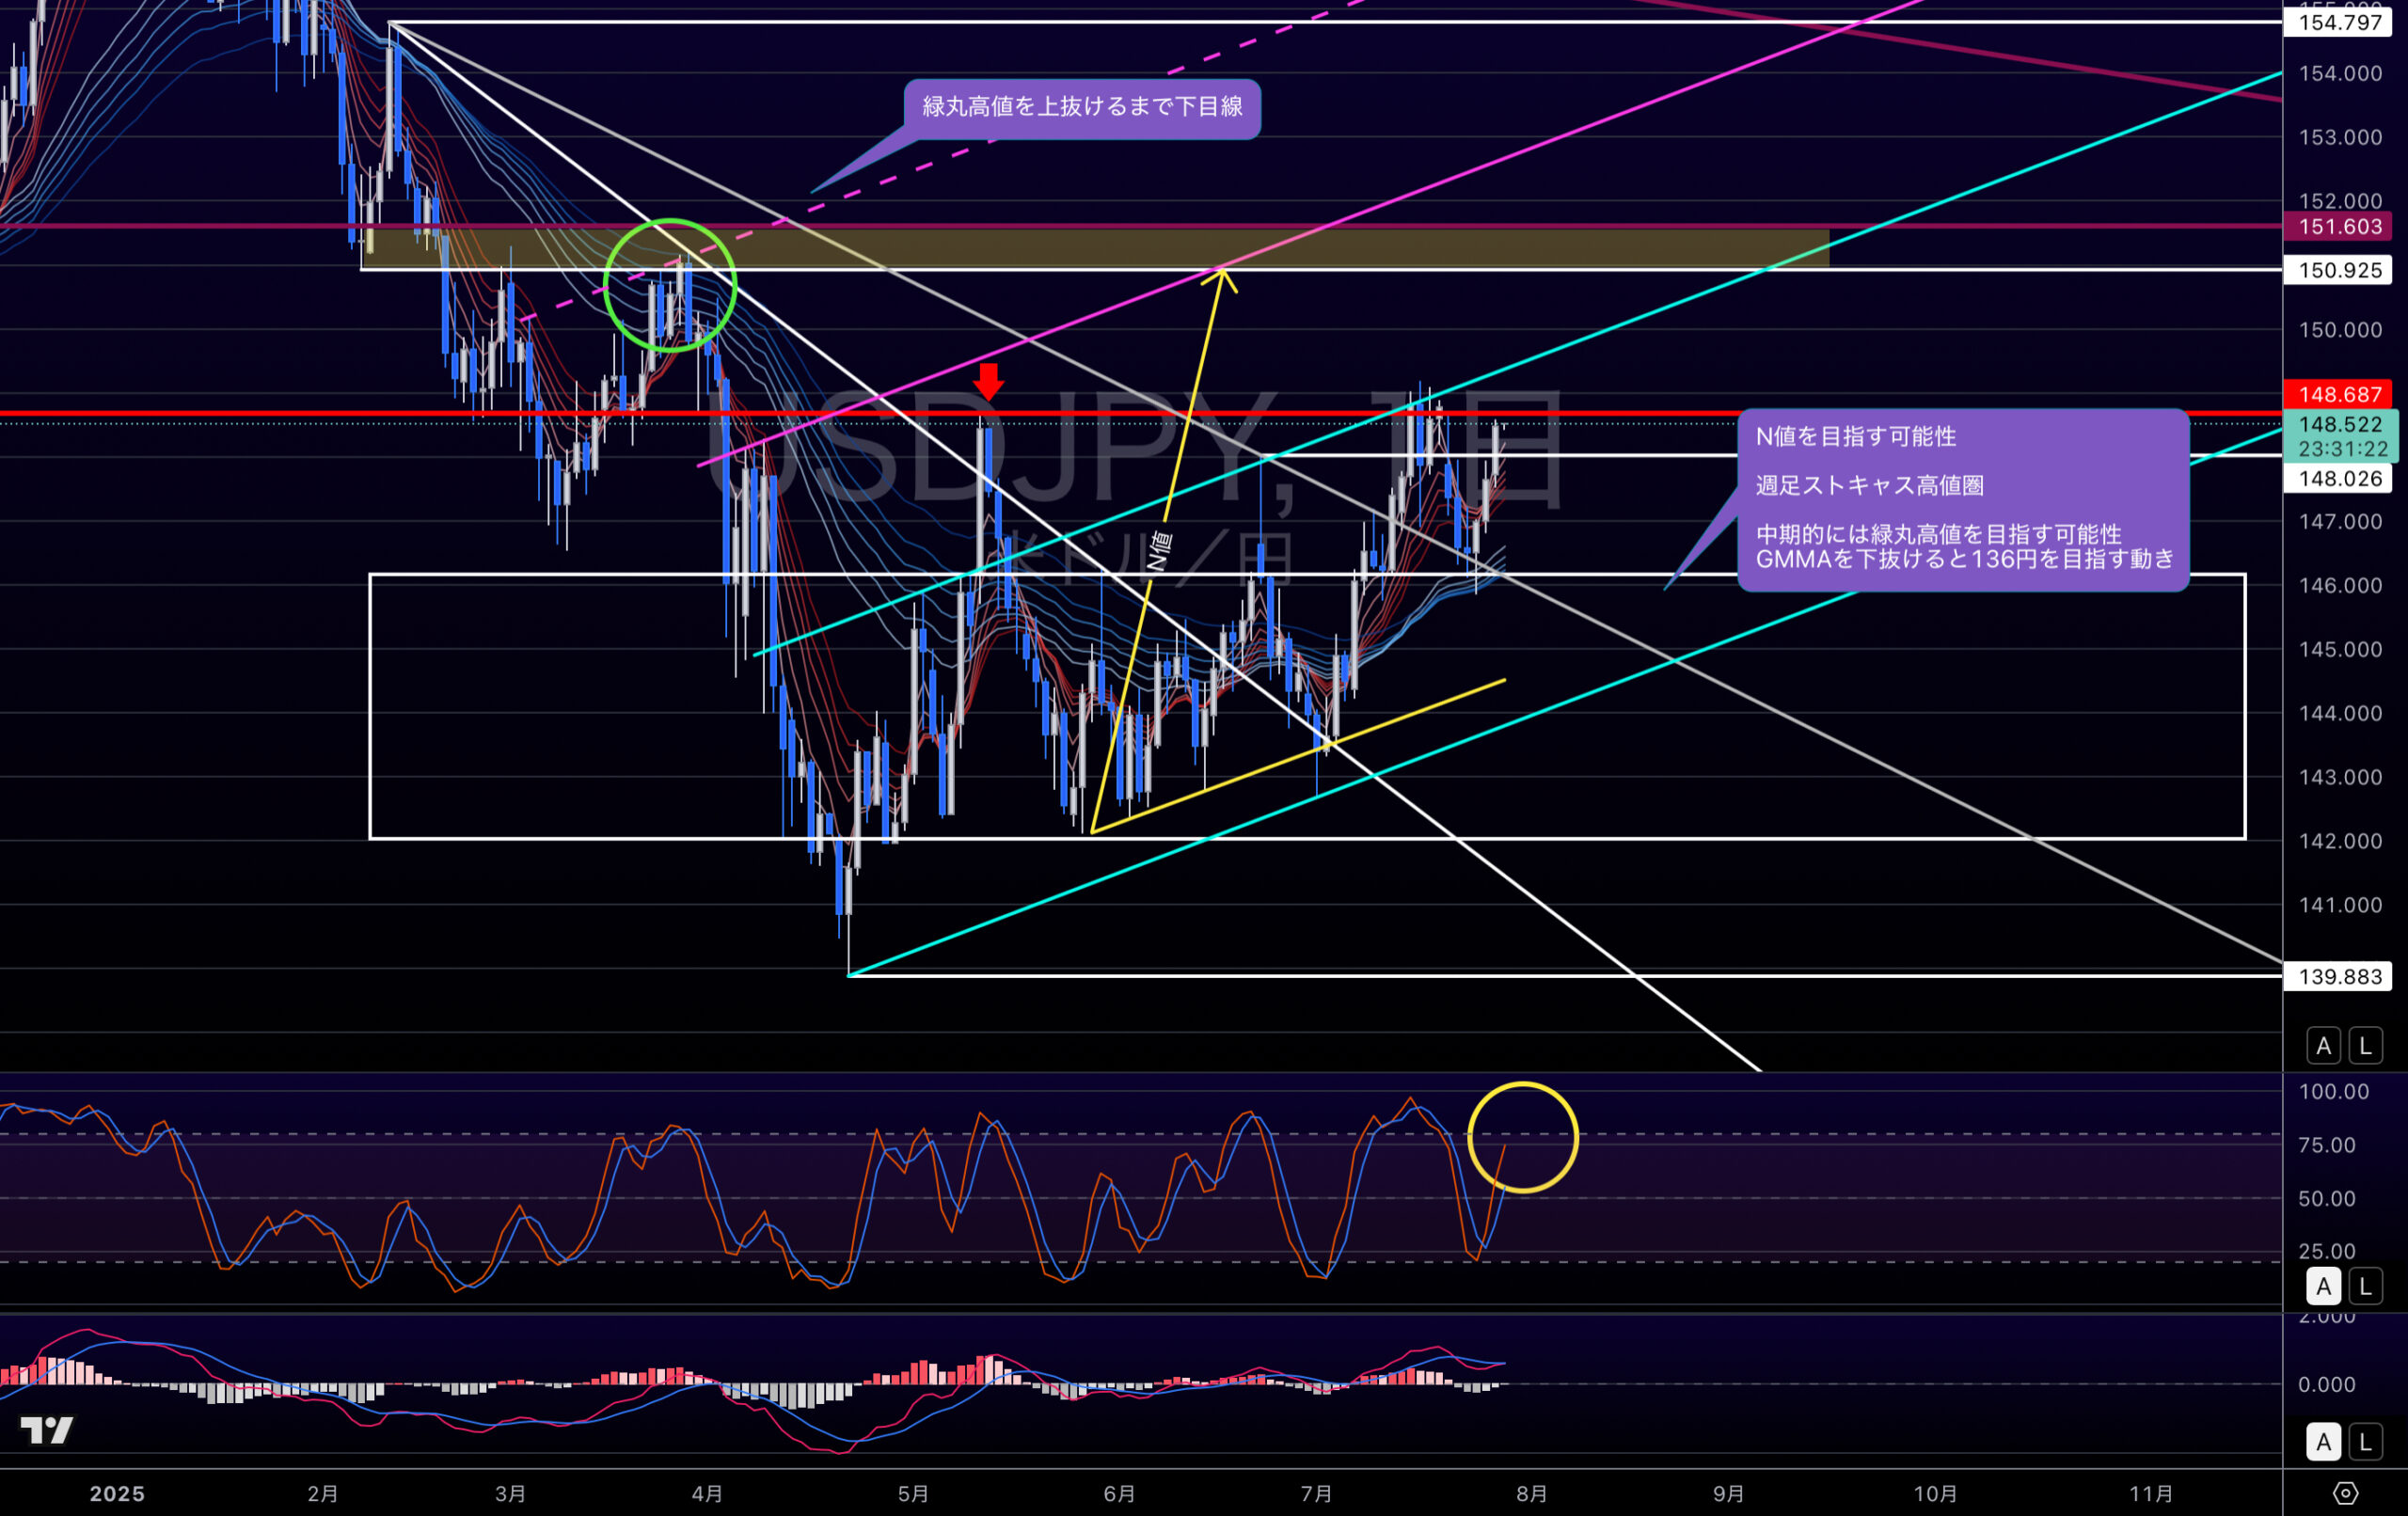Select the N値を目指す可能性 note box

(x=1963, y=499)
